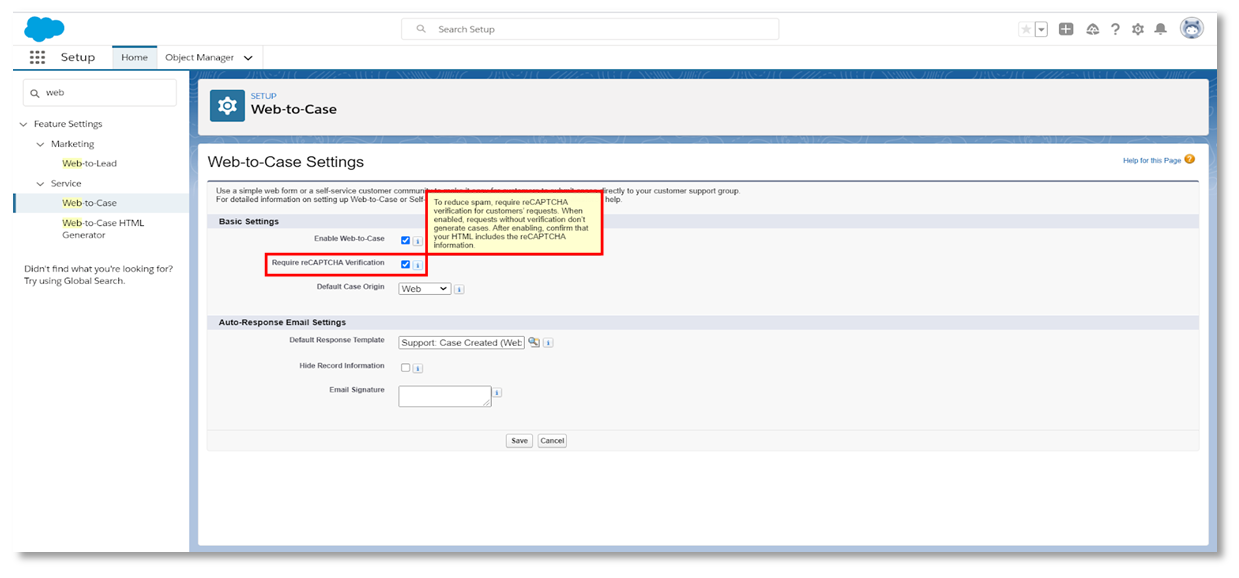Click the 'Auto-Response Email Settings' header
1239x578 pixels.
(282, 323)
